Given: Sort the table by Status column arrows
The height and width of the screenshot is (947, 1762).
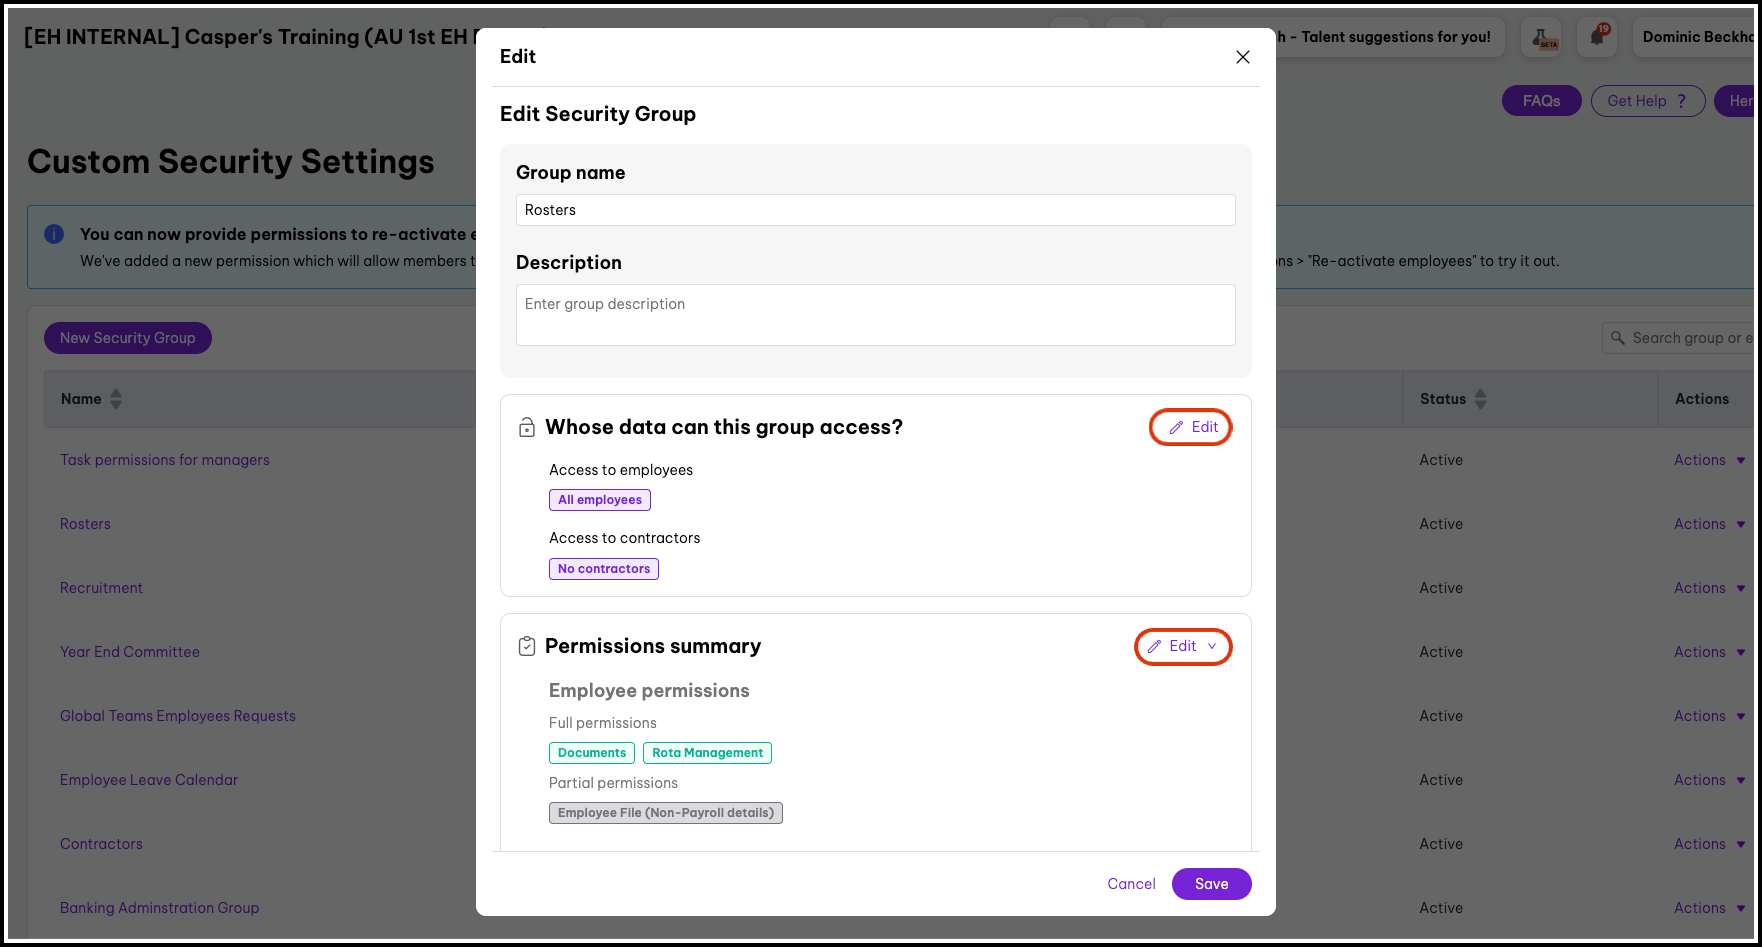Looking at the screenshot, I should (x=1481, y=399).
